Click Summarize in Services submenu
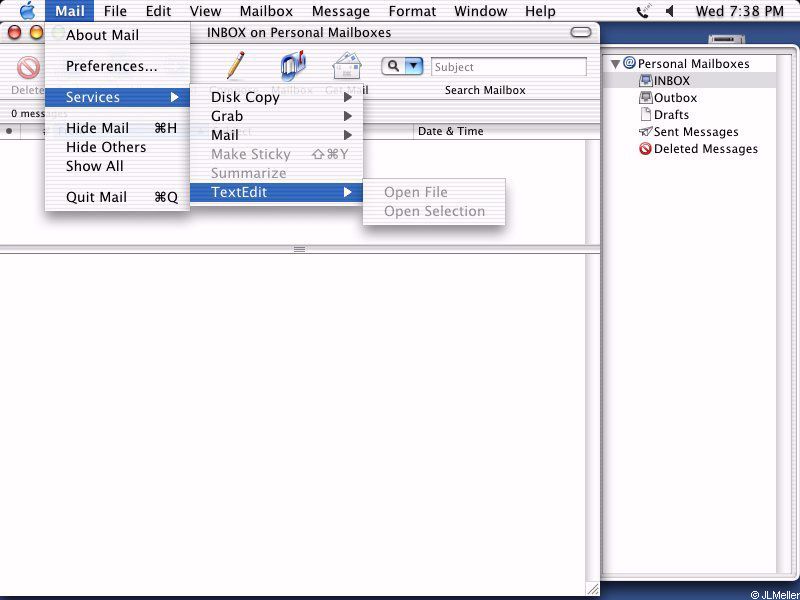The width and height of the screenshot is (800, 600). coord(277,173)
